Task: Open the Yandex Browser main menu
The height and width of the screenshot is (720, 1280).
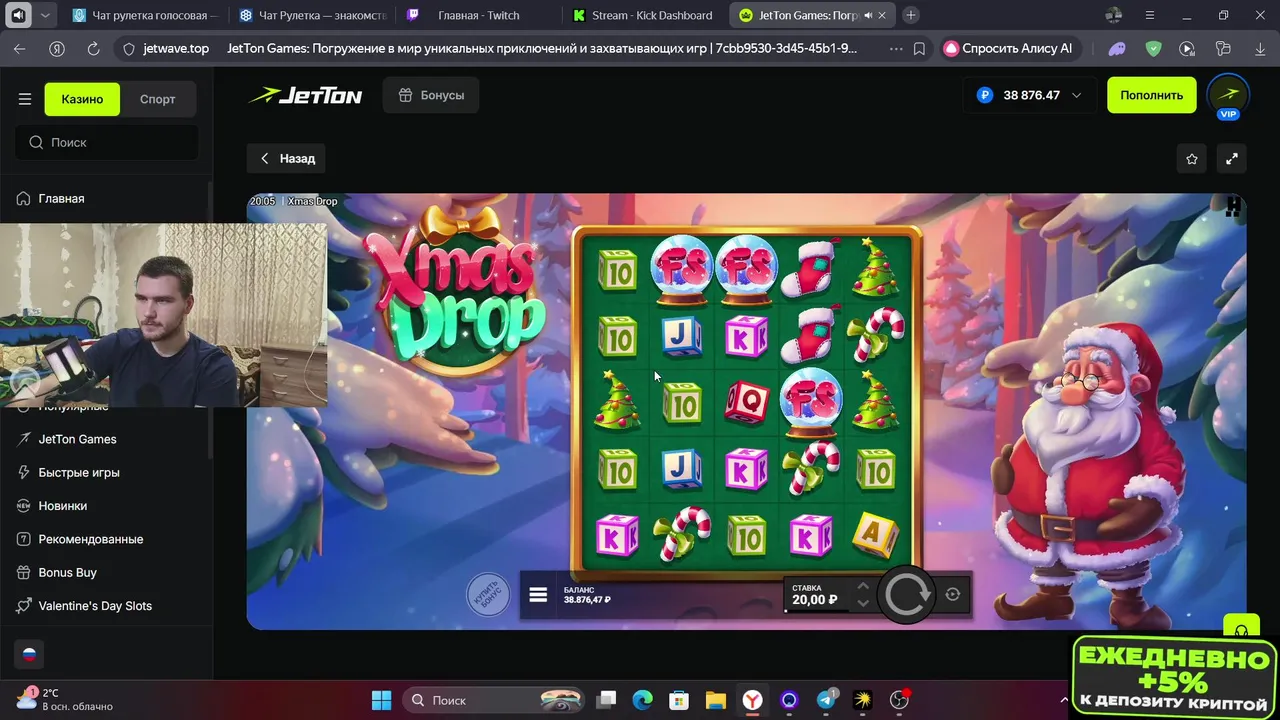Action: (x=1150, y=15)
